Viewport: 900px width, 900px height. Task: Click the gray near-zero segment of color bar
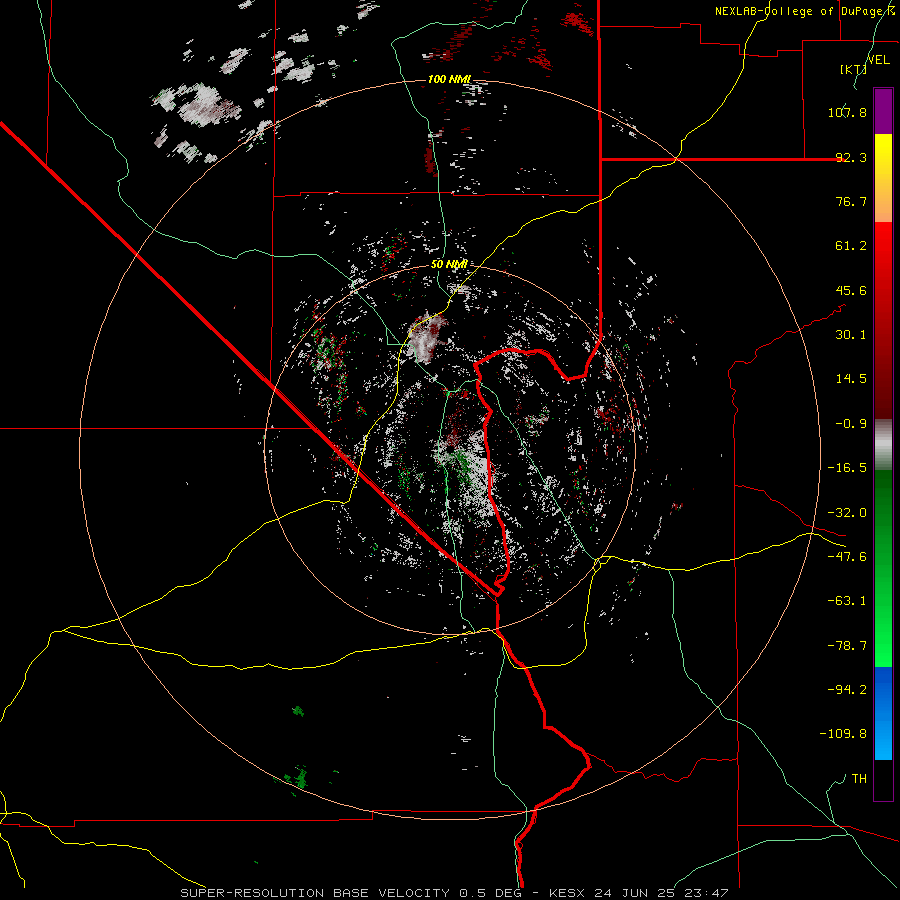tap(883, 445)
